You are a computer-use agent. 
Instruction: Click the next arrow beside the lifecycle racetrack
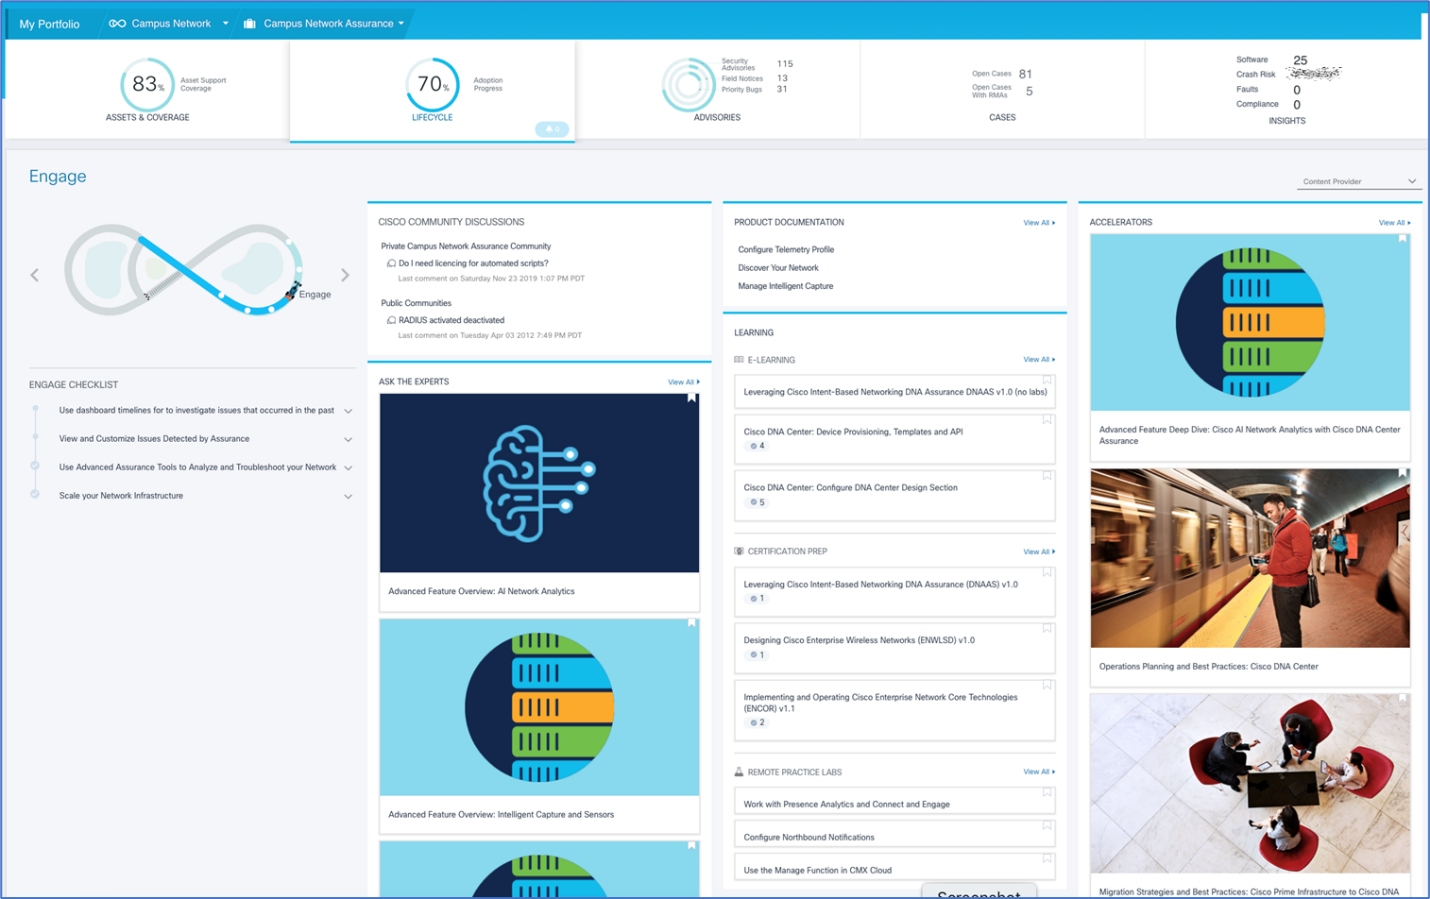pos(345,275)
